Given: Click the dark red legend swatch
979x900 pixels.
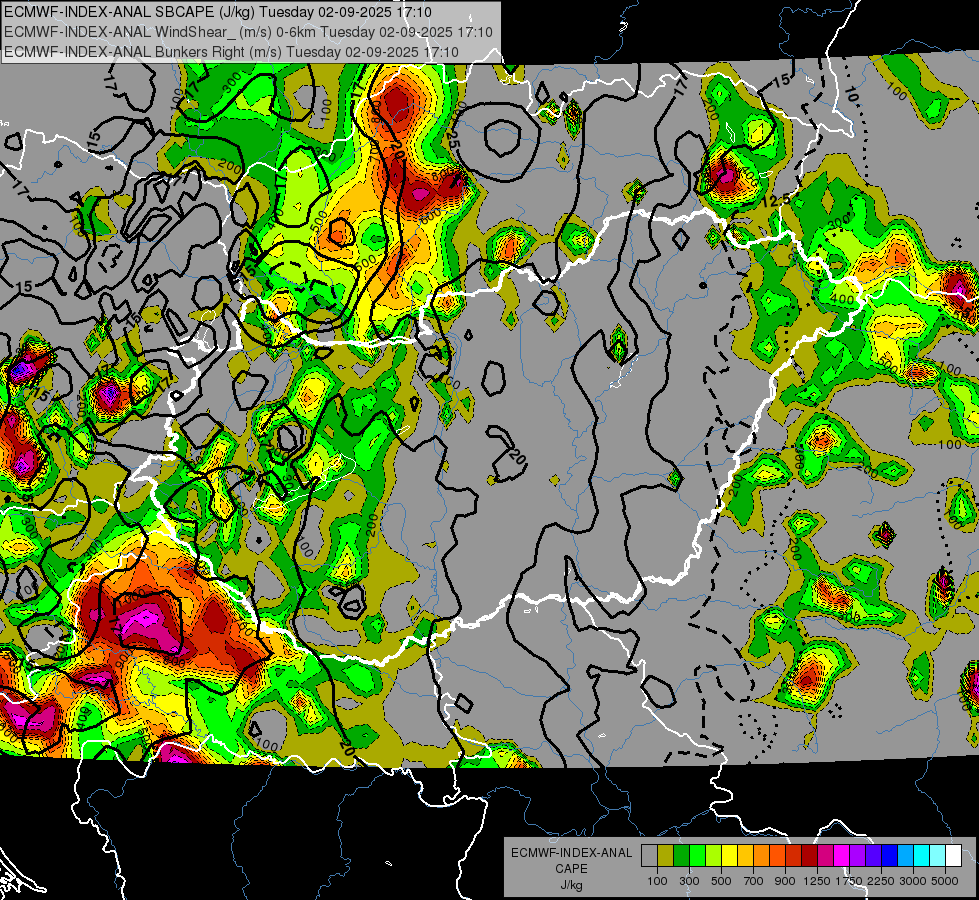Looking at the screenshot, I should [x=810, y=856].
